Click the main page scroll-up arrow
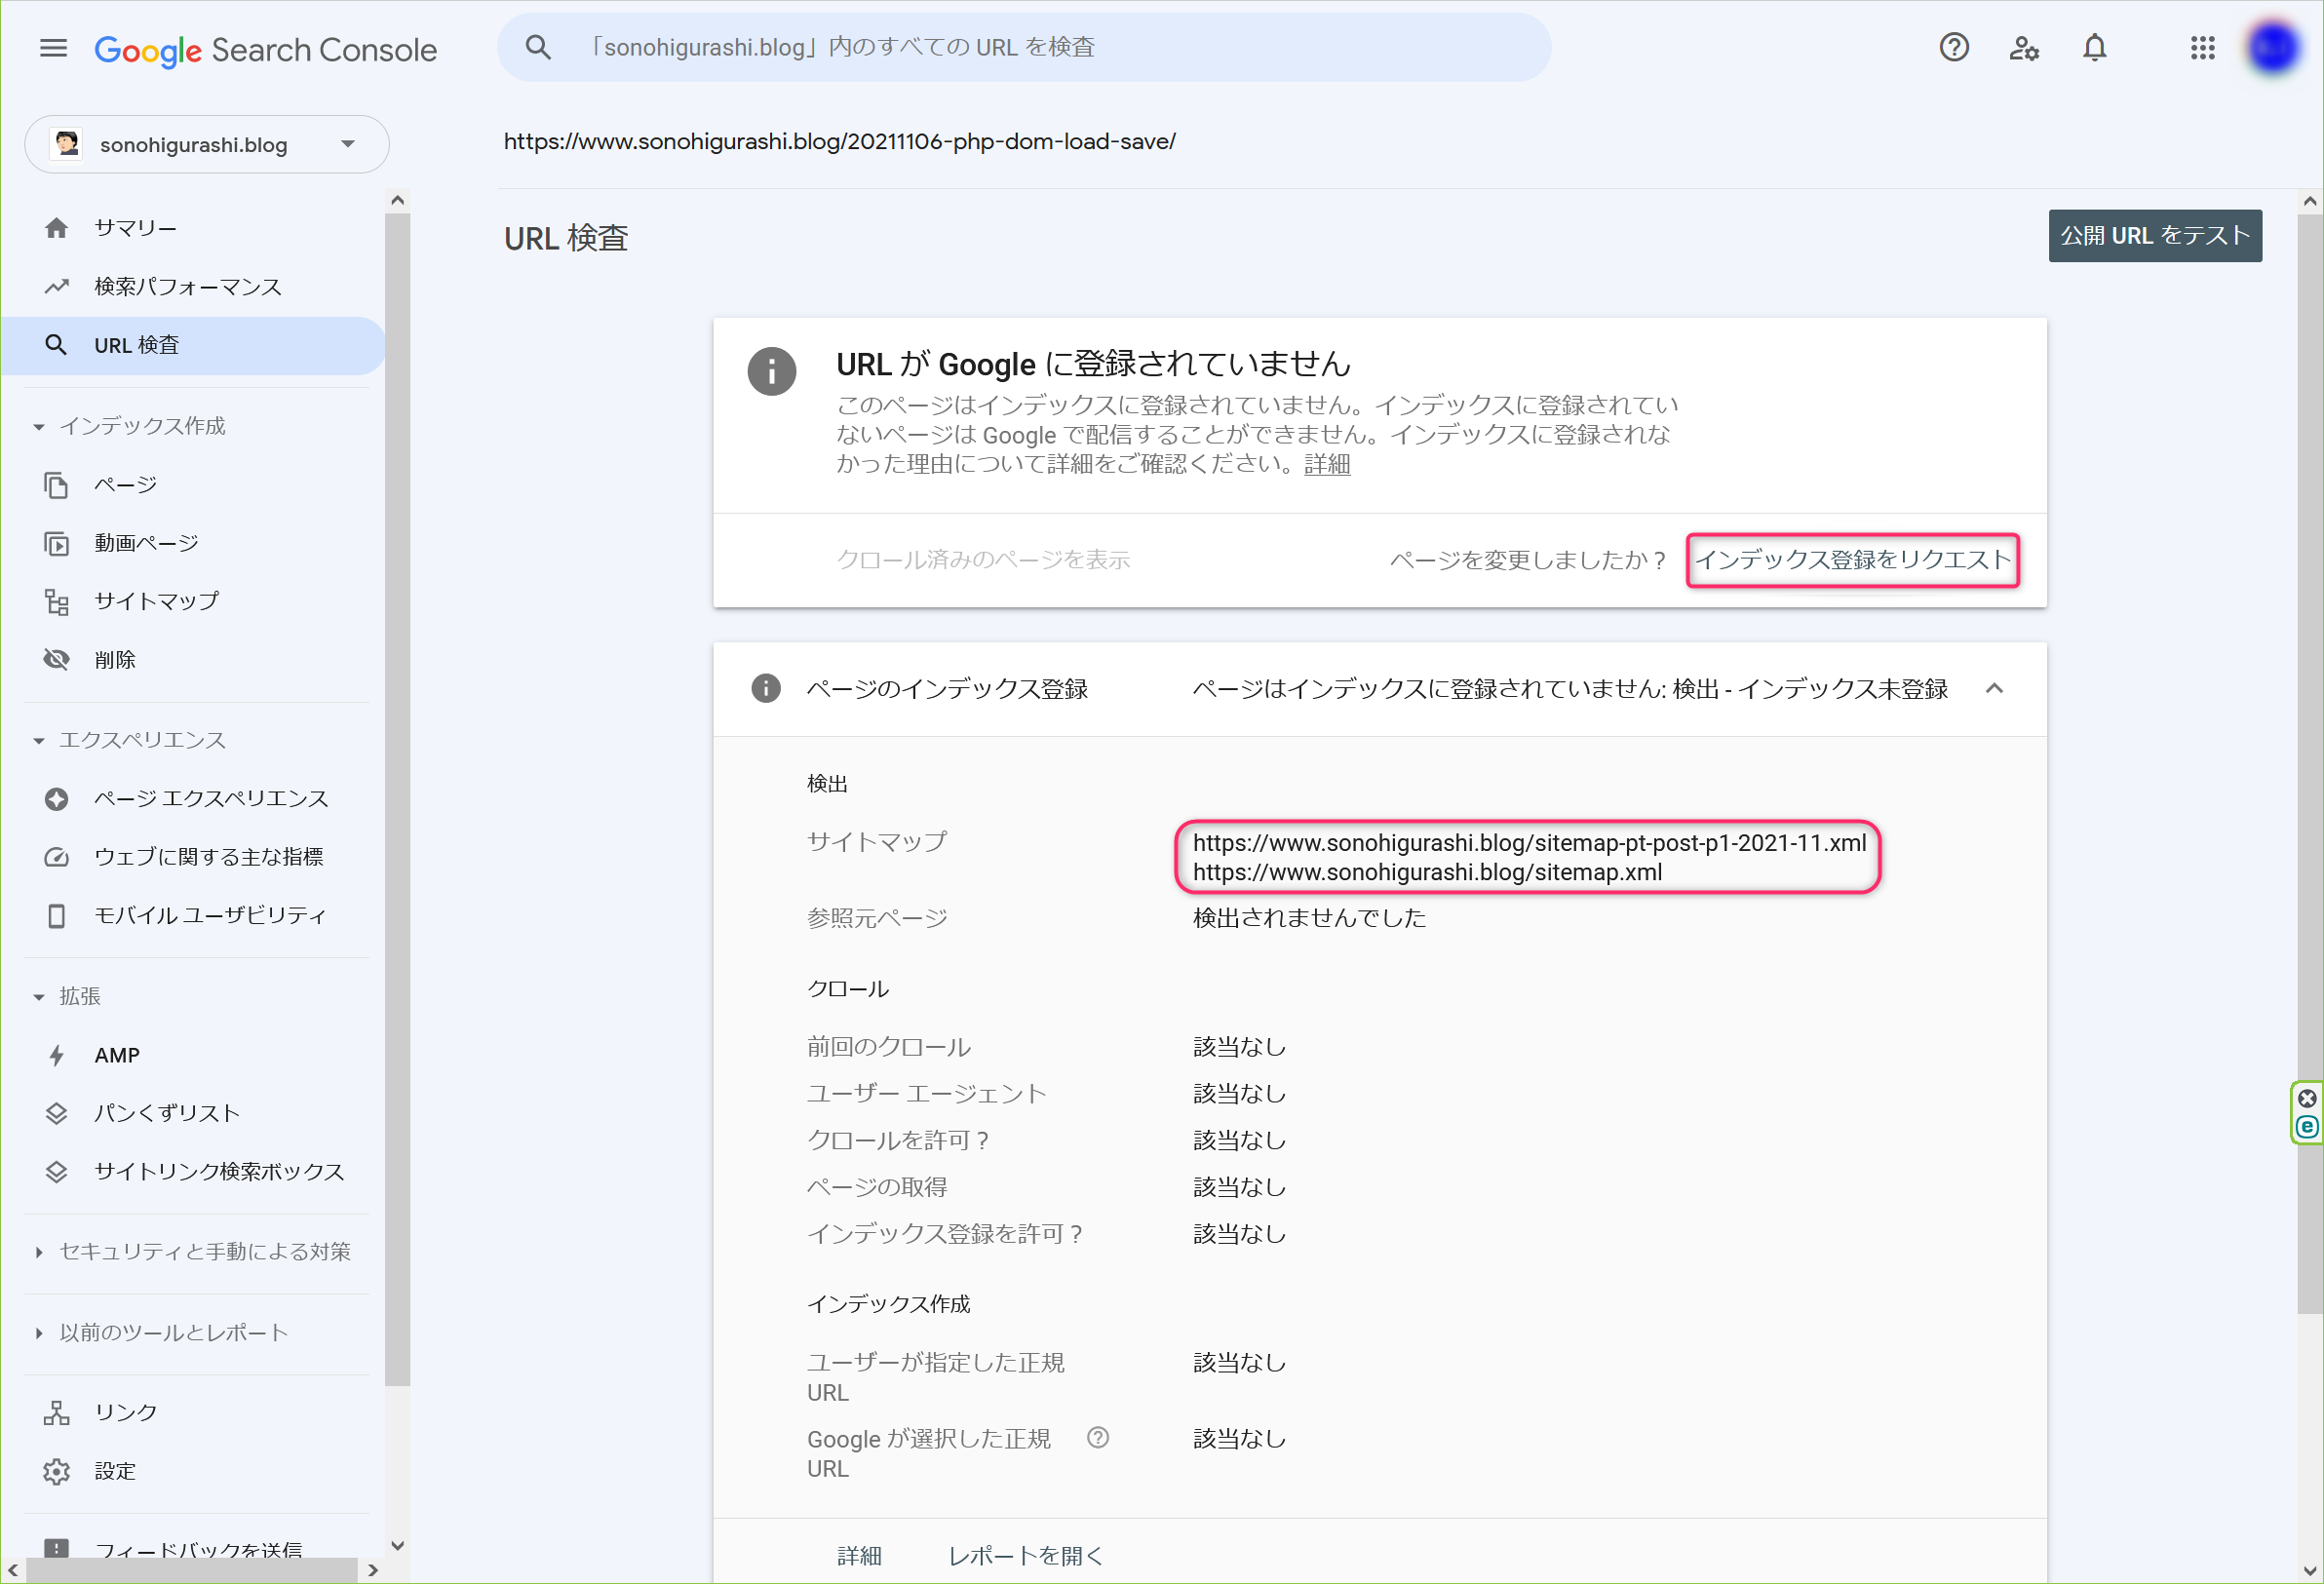Viewport: 2324px width, 1584px height. pos(2309,201)
